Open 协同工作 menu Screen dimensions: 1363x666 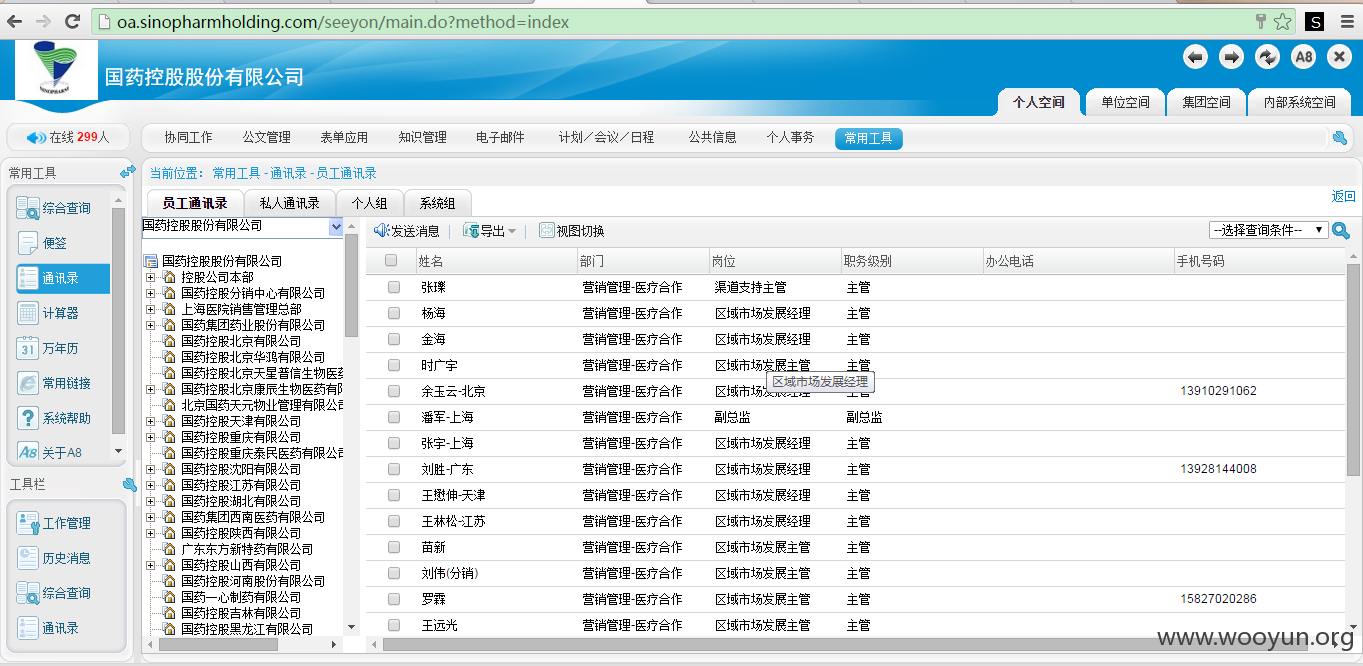click(189, 138)
